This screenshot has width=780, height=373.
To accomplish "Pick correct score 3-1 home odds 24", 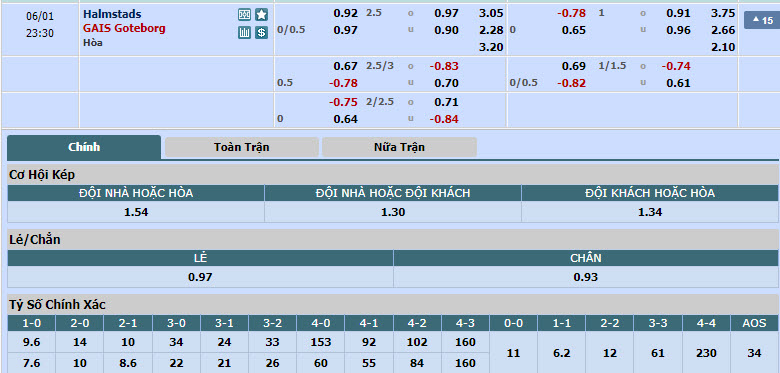I will [224, 342].
